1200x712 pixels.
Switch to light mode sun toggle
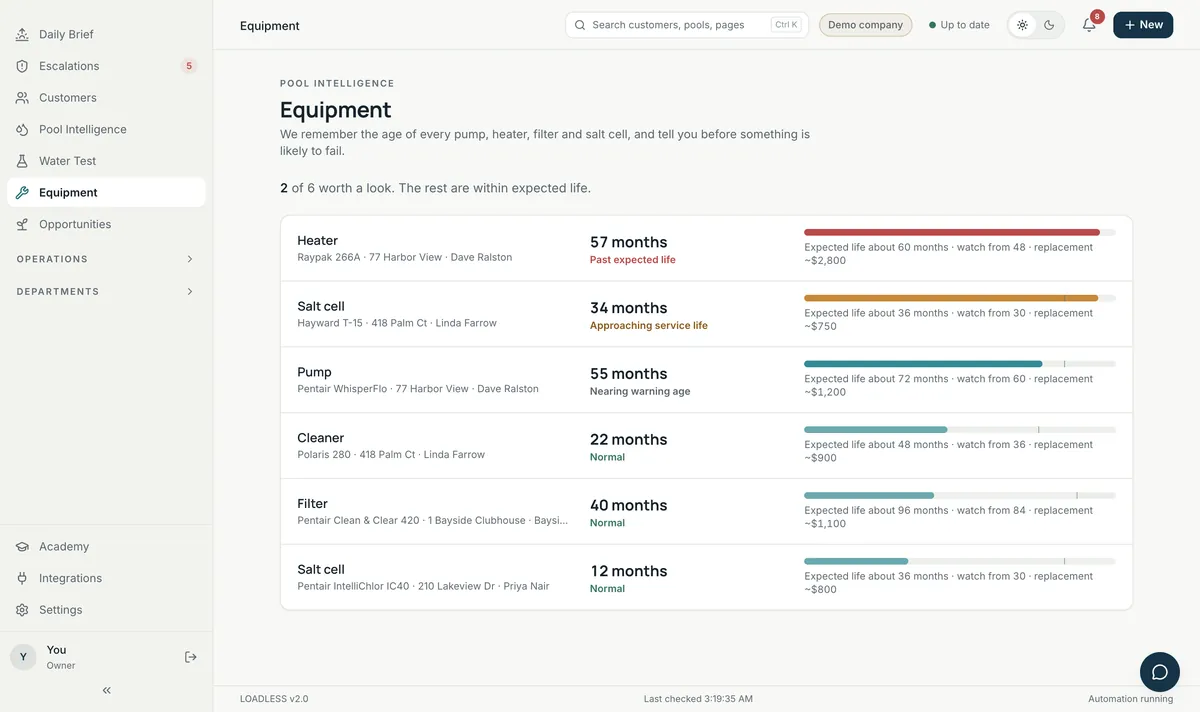point(1022,25)
